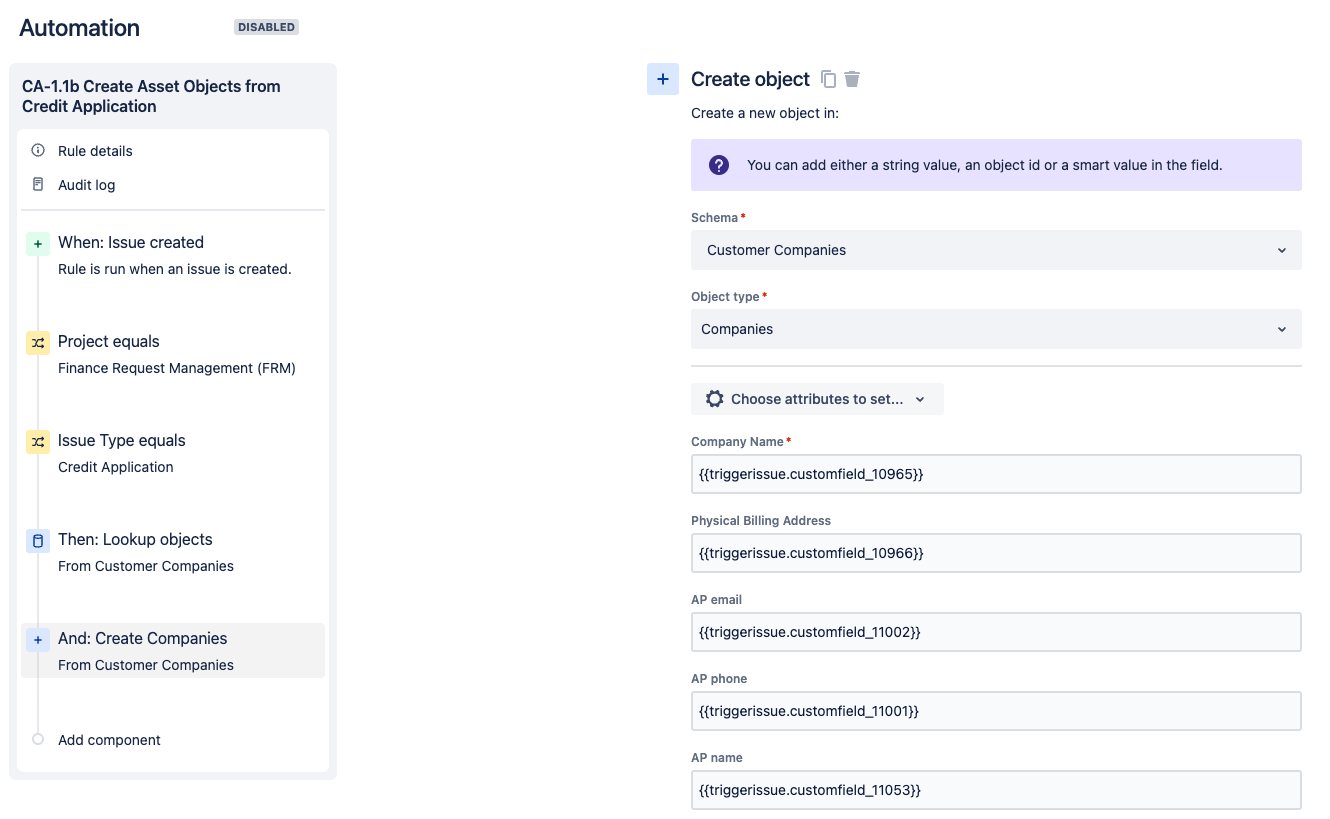Click the gear icon on Choose attributes button
The height and width of the screenshot is (819, 1330).
(x=714, y=398)
